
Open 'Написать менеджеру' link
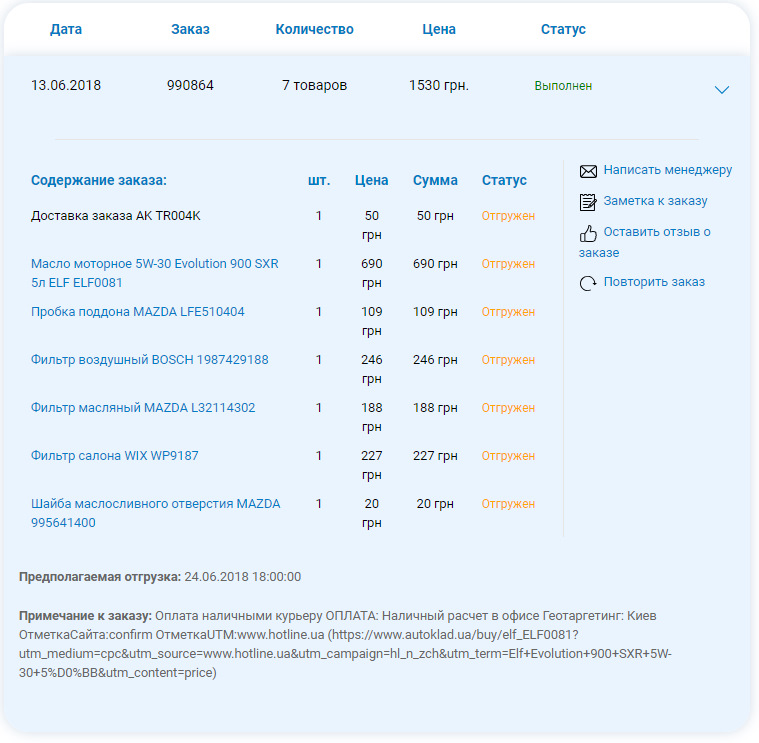click(x=668, y=170)
